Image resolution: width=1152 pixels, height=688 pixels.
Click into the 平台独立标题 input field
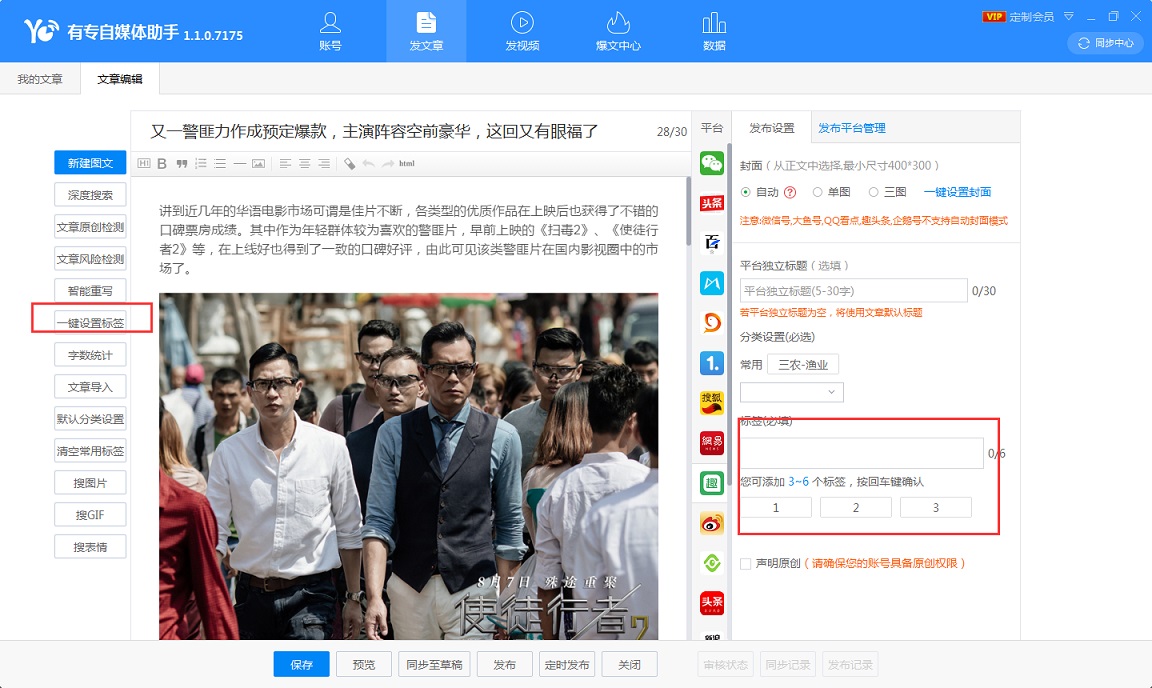[x=854, y=290]
